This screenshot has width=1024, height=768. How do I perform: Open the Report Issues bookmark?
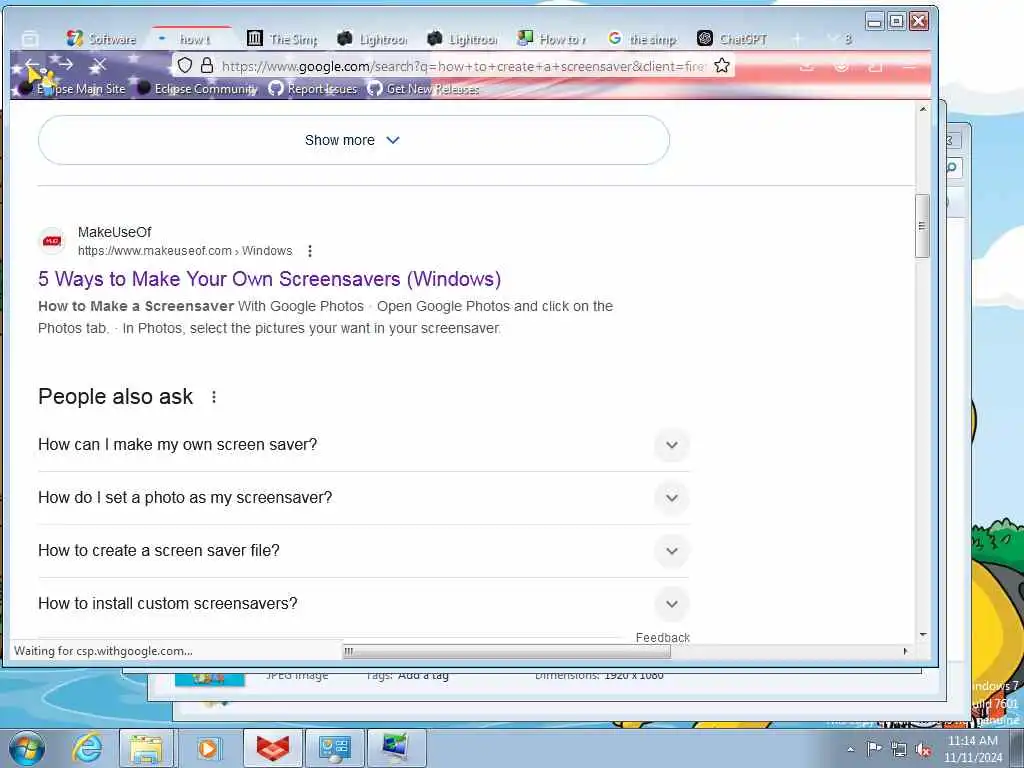[x=313, y=89]
